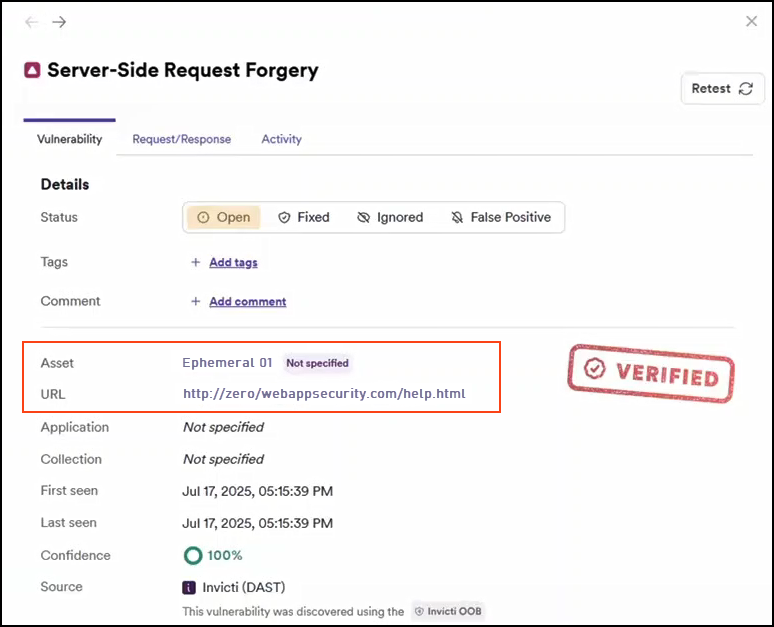Switch to the Request/Response tab
This screenshot has height=627, width=774.
point(182,139)
